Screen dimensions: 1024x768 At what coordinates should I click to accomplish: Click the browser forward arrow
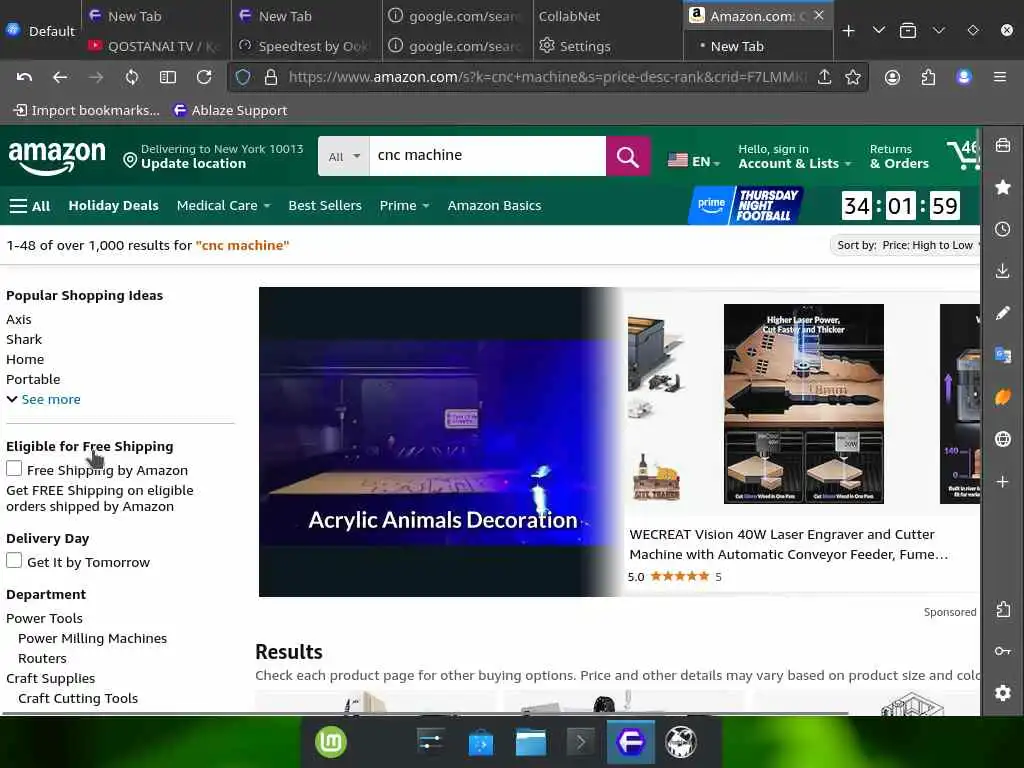[x=96, y=78]
